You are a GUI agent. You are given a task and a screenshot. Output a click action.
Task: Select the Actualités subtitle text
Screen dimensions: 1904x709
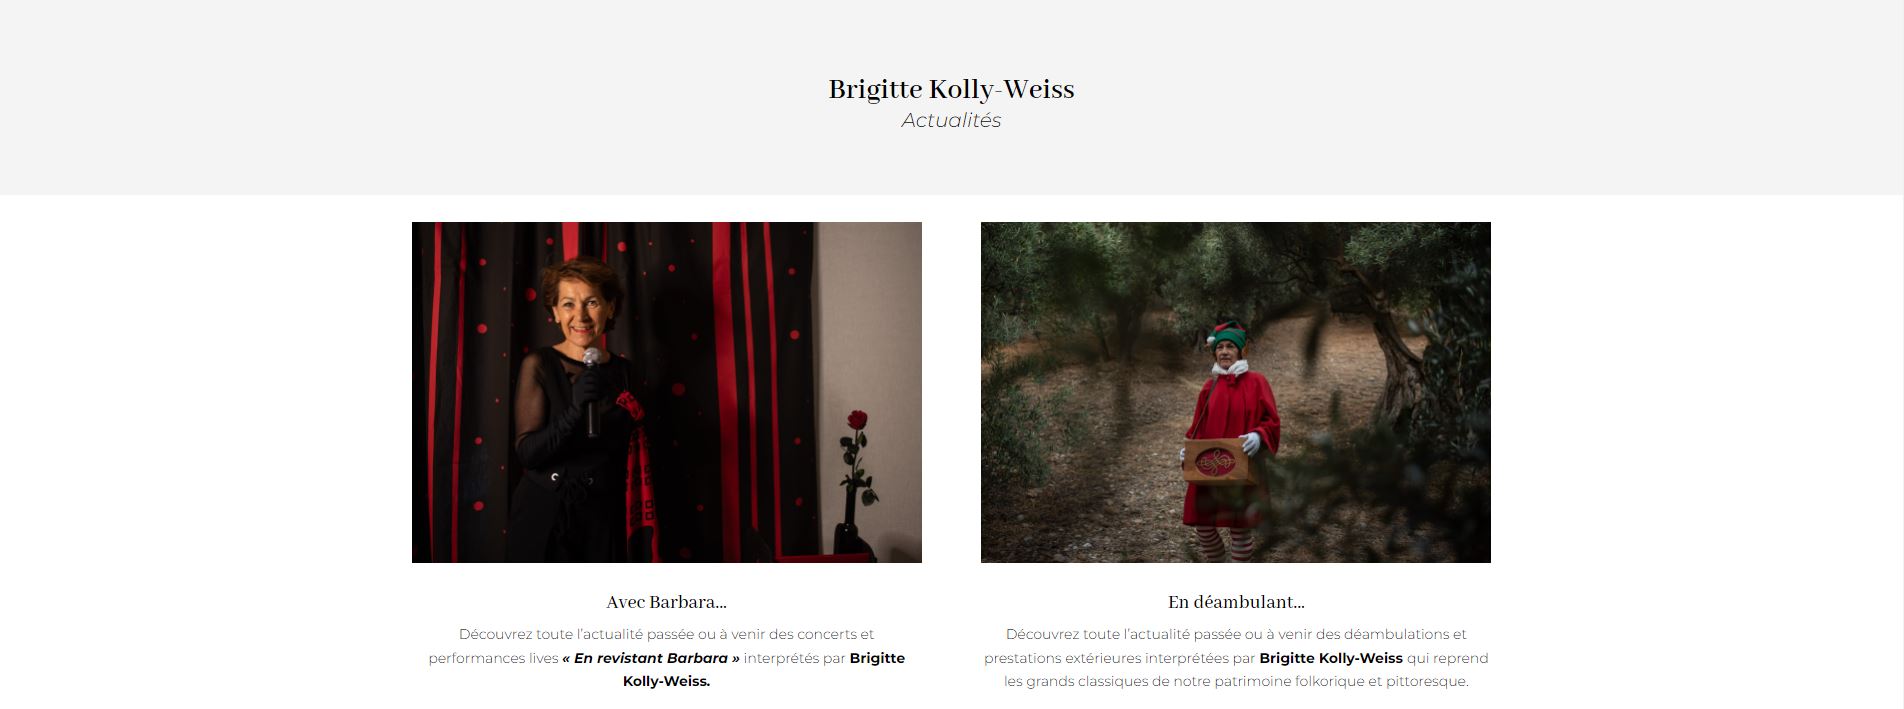951,120
